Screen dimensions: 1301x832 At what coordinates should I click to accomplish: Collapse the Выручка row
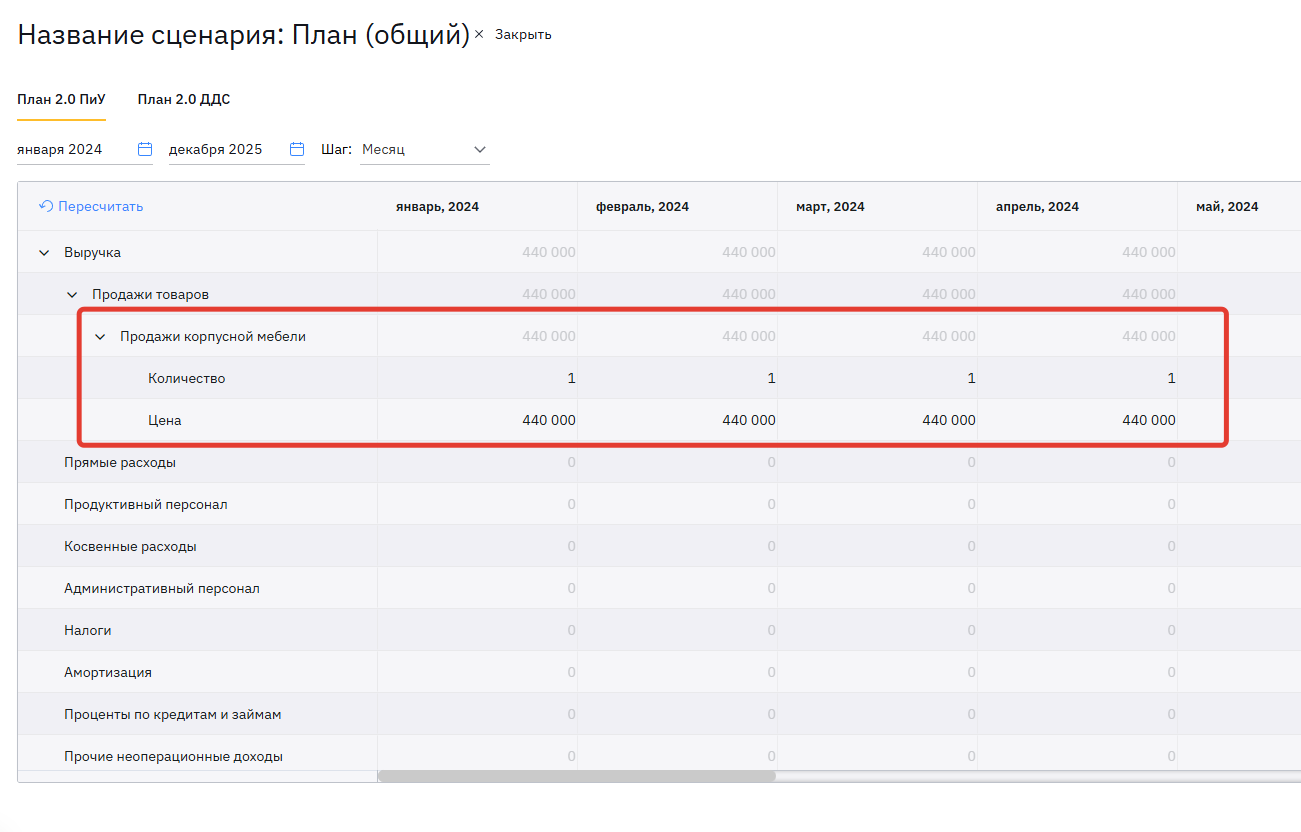tap(44, 253)
